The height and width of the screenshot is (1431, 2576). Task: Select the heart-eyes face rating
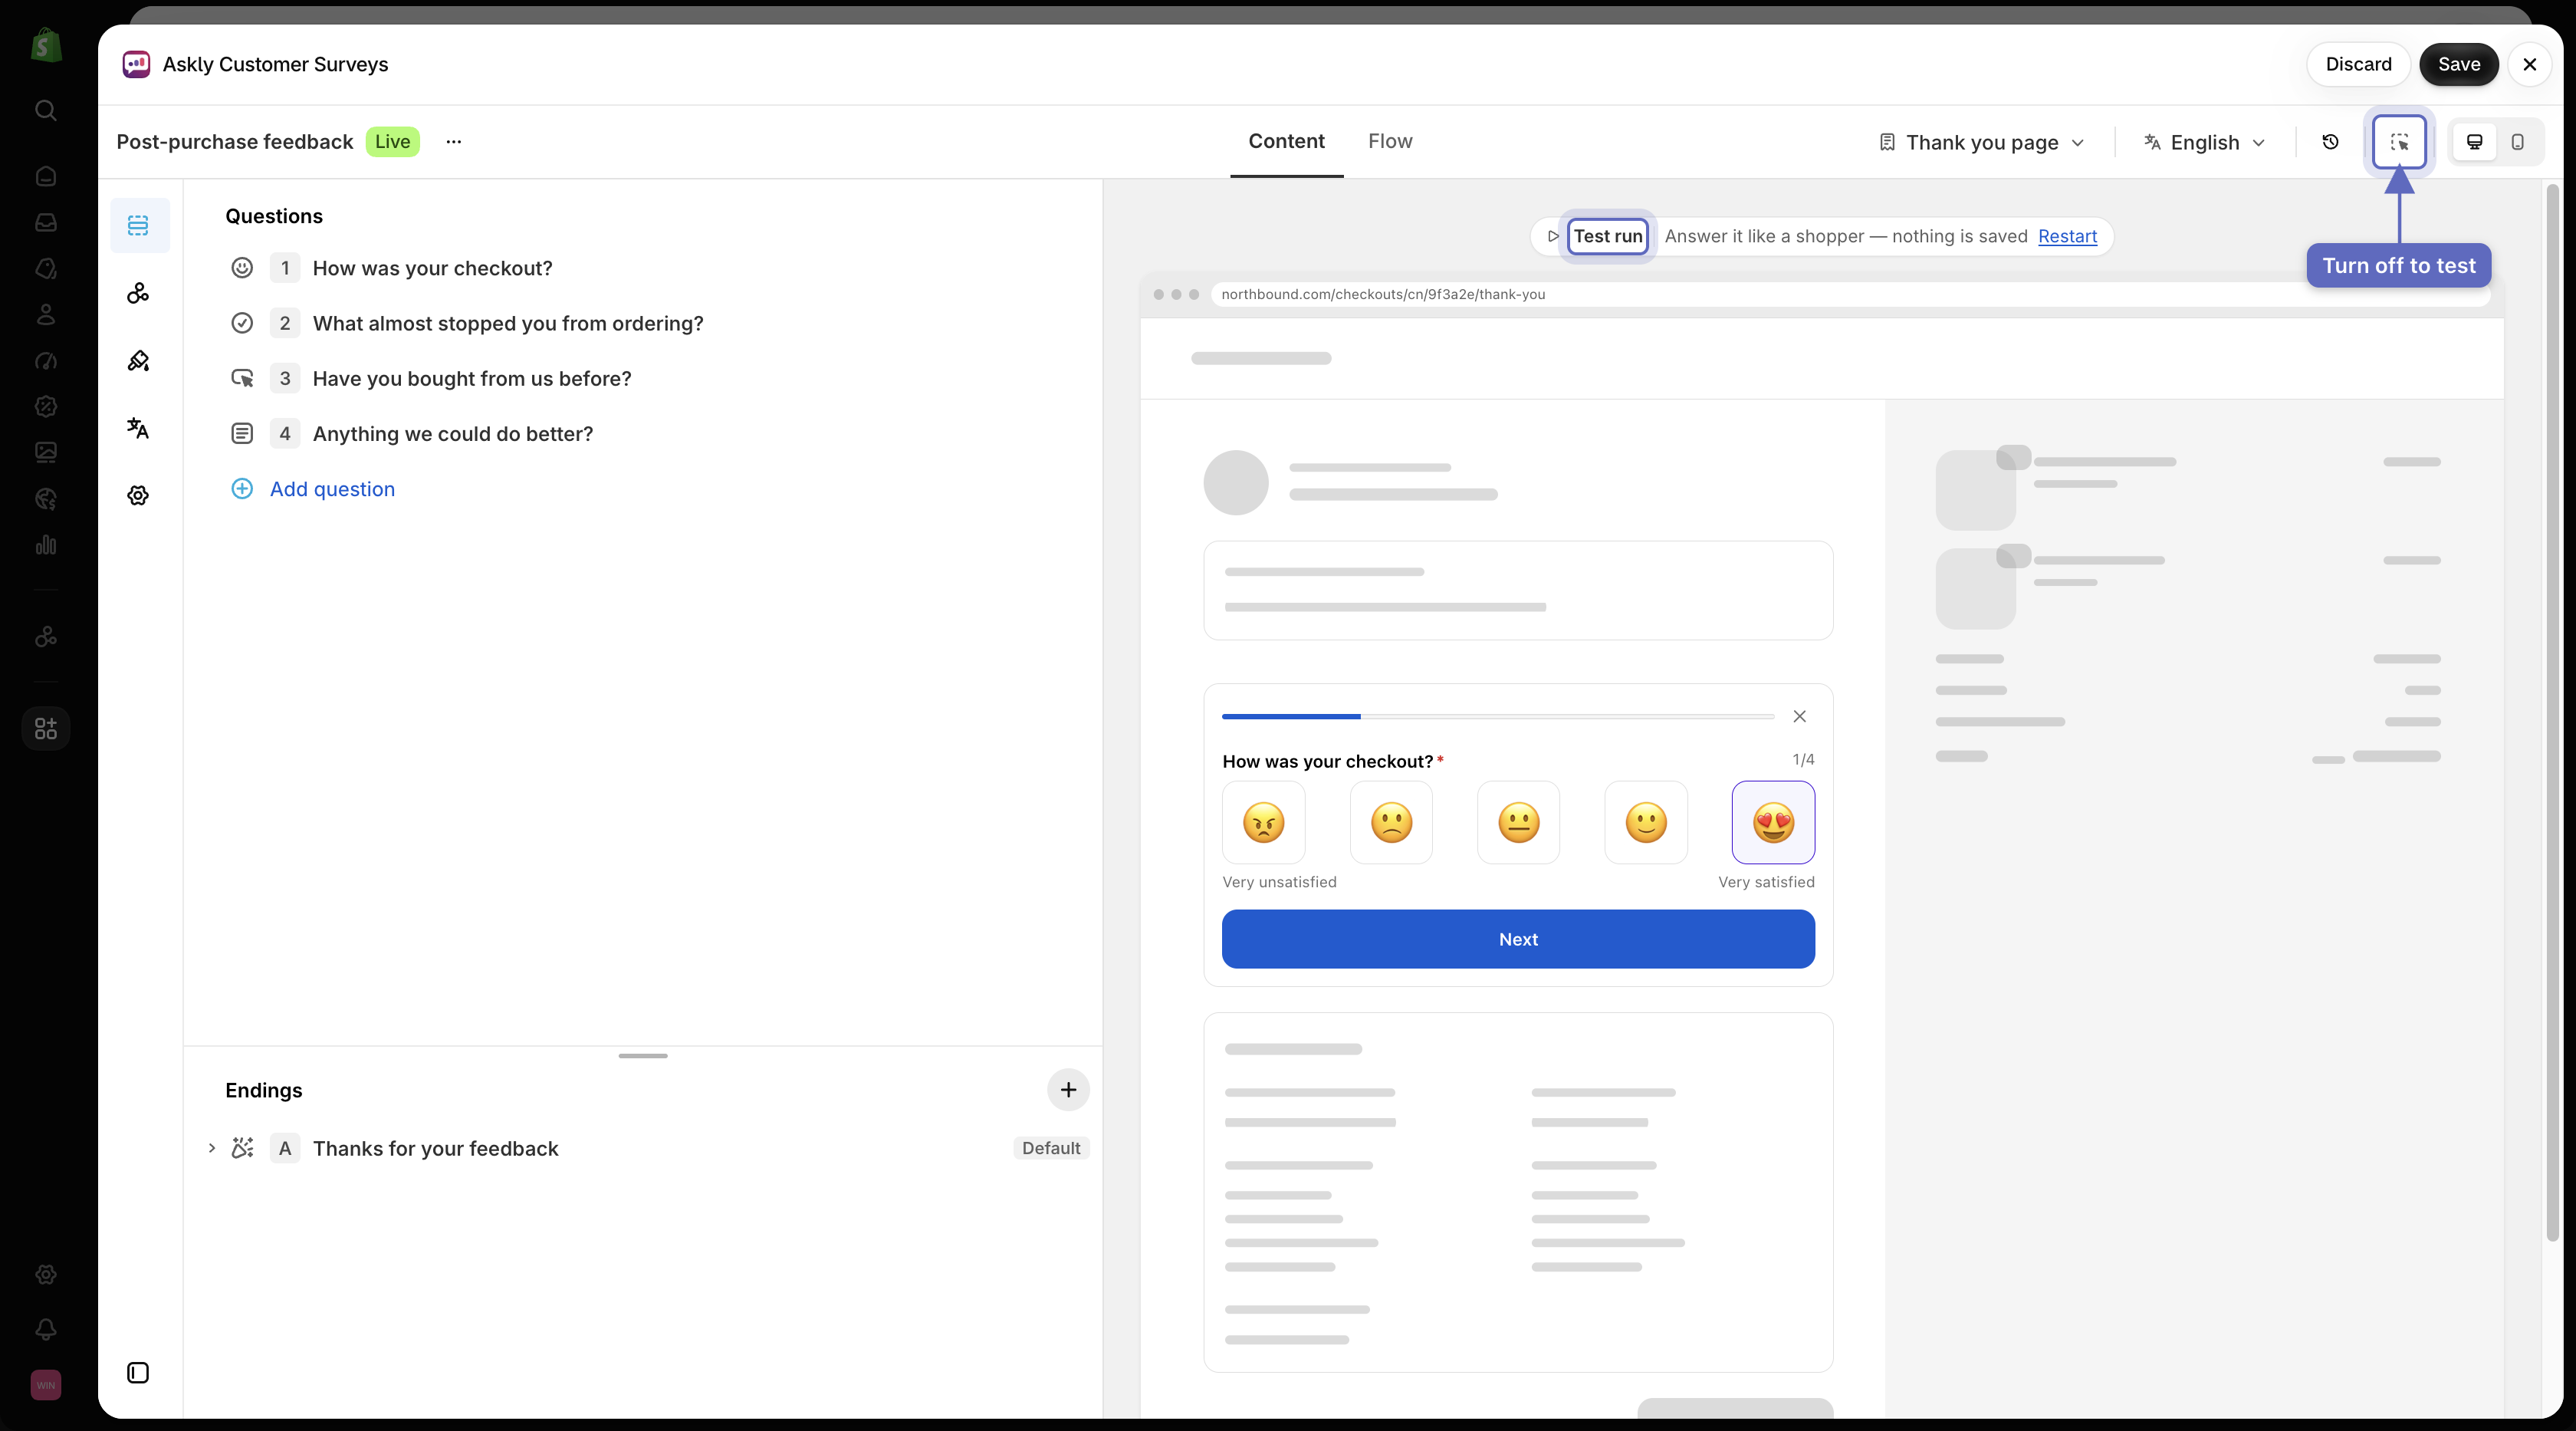[x=1773, y=822]
